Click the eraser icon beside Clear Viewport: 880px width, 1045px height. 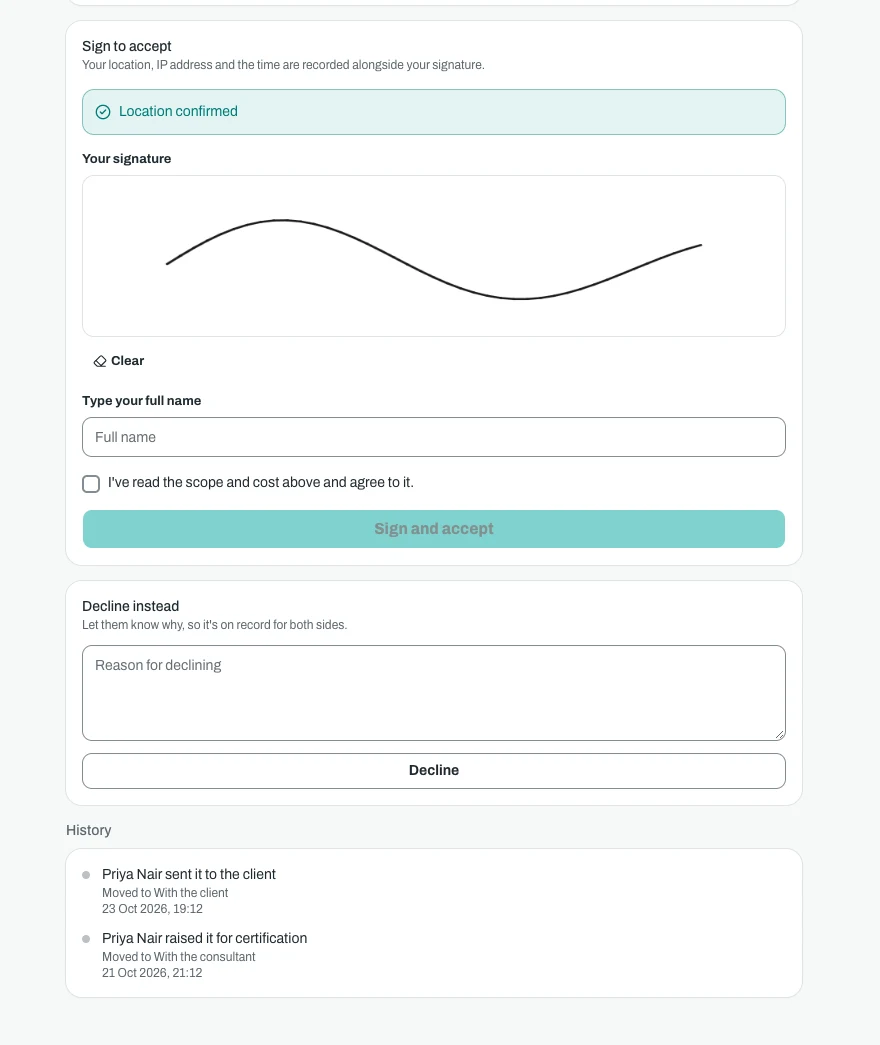(100, 361)
